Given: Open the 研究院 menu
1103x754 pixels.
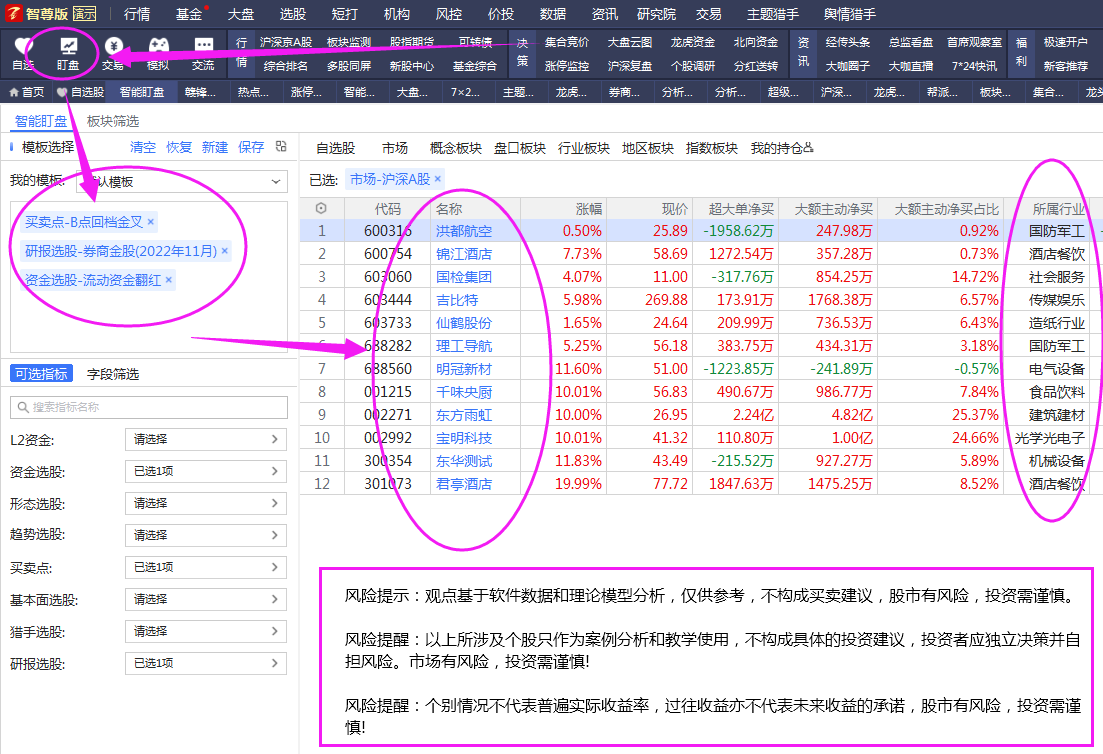Looking at the screenshot, I should click(x=656, y=14).
